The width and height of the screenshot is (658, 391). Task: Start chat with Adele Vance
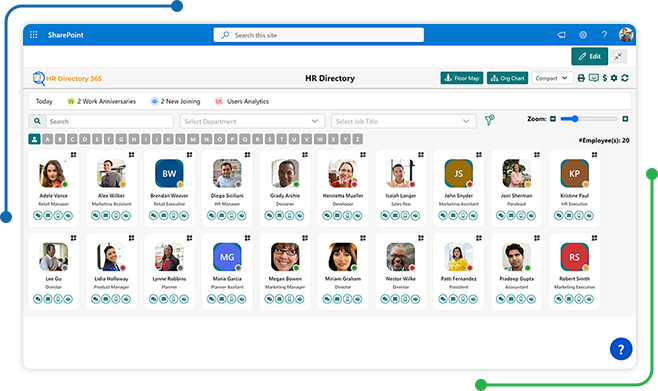point(38,216)
